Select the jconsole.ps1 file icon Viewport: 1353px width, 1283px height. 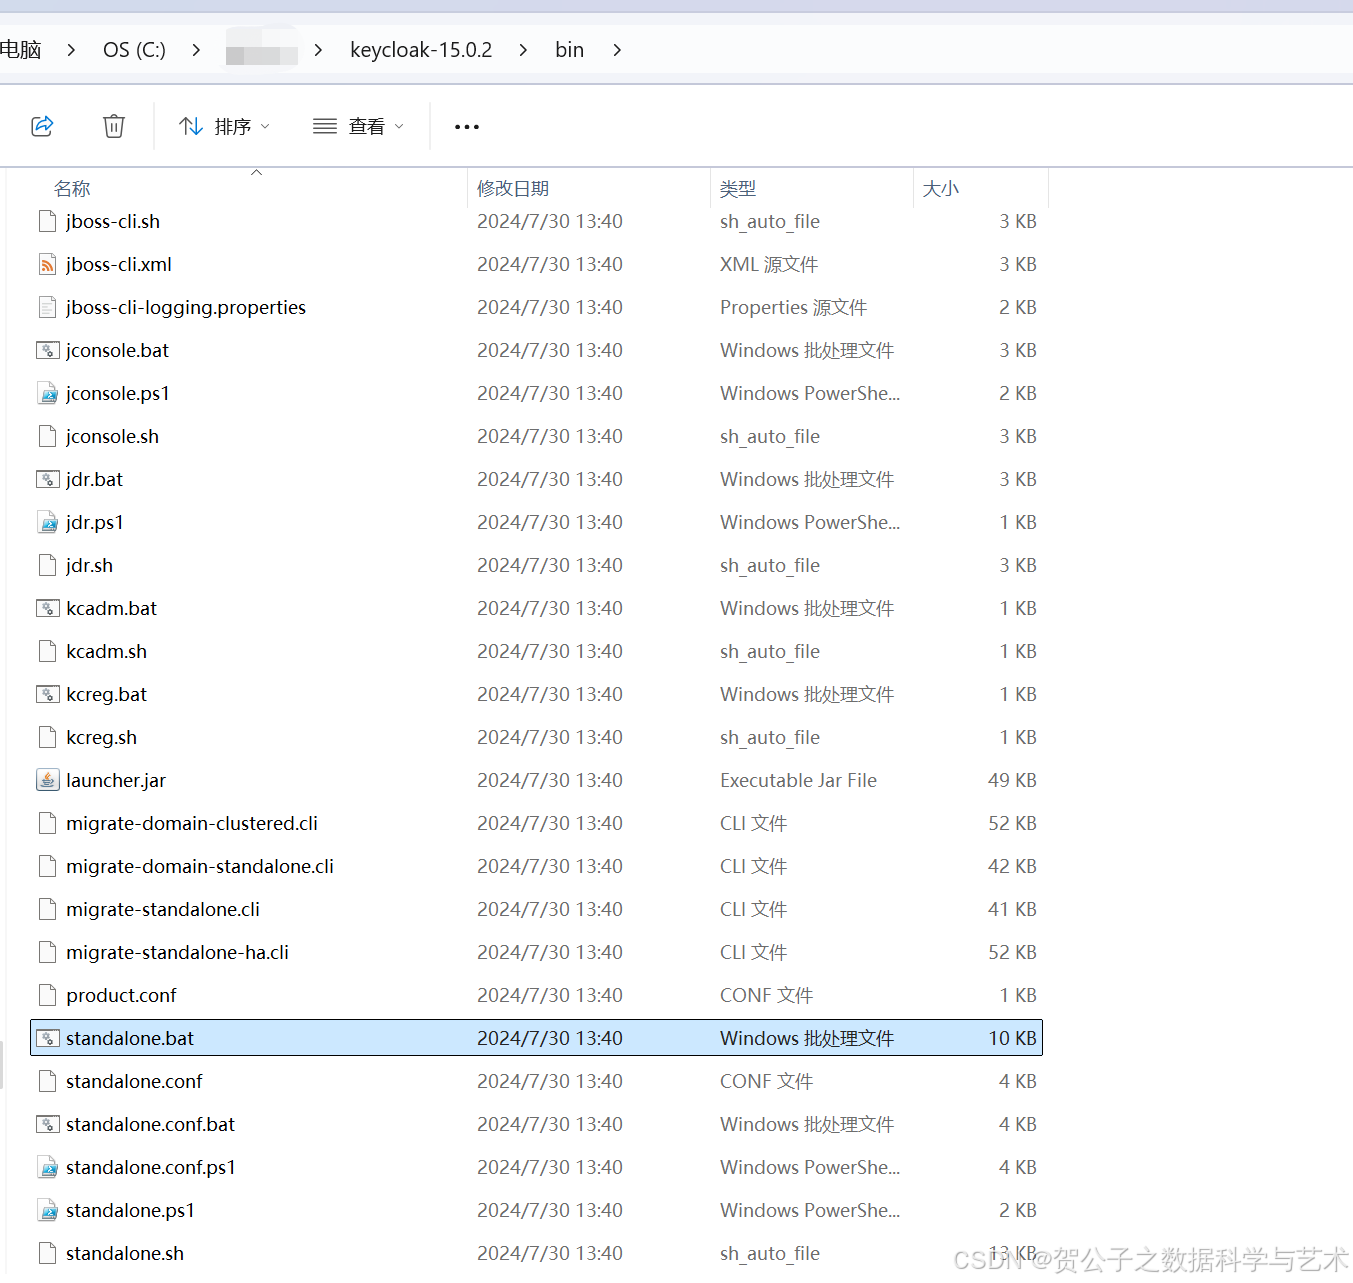click(47, 393)
